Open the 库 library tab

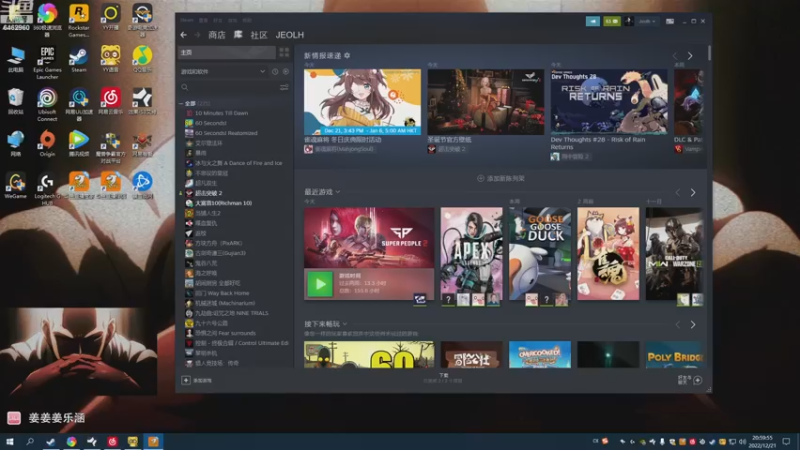[238, 35]
